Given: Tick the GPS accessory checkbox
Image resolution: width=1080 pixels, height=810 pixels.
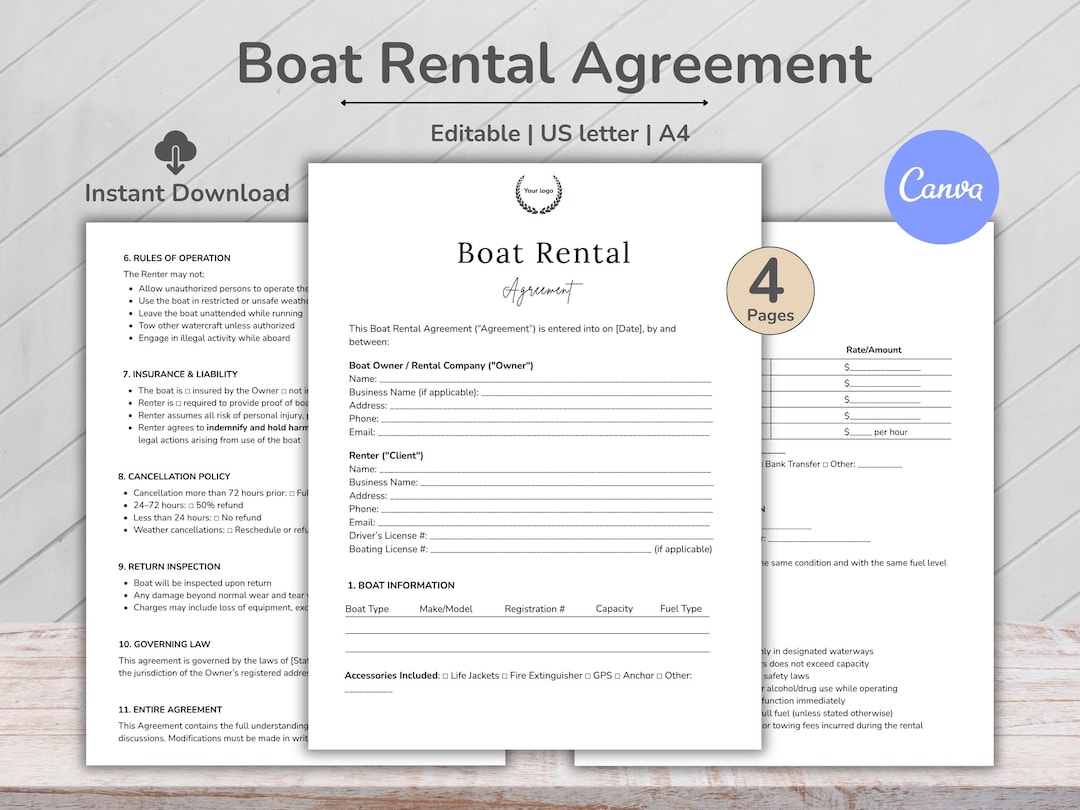Looking at the screenshot, I should (588, 676).
